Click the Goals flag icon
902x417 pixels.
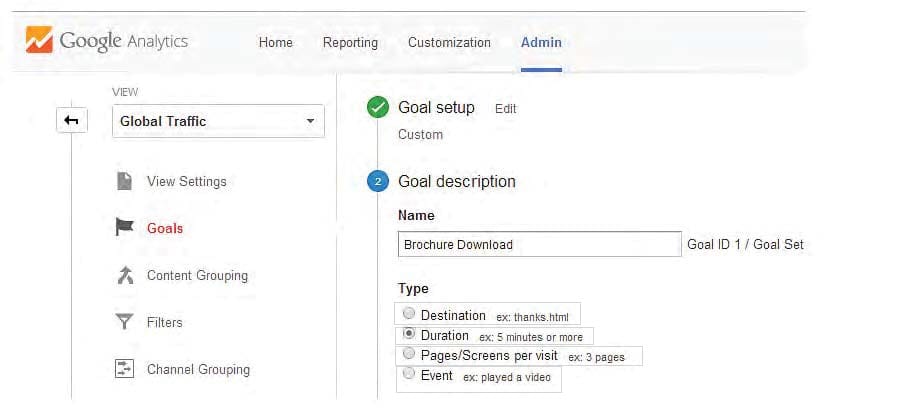[x=124, y=227]
